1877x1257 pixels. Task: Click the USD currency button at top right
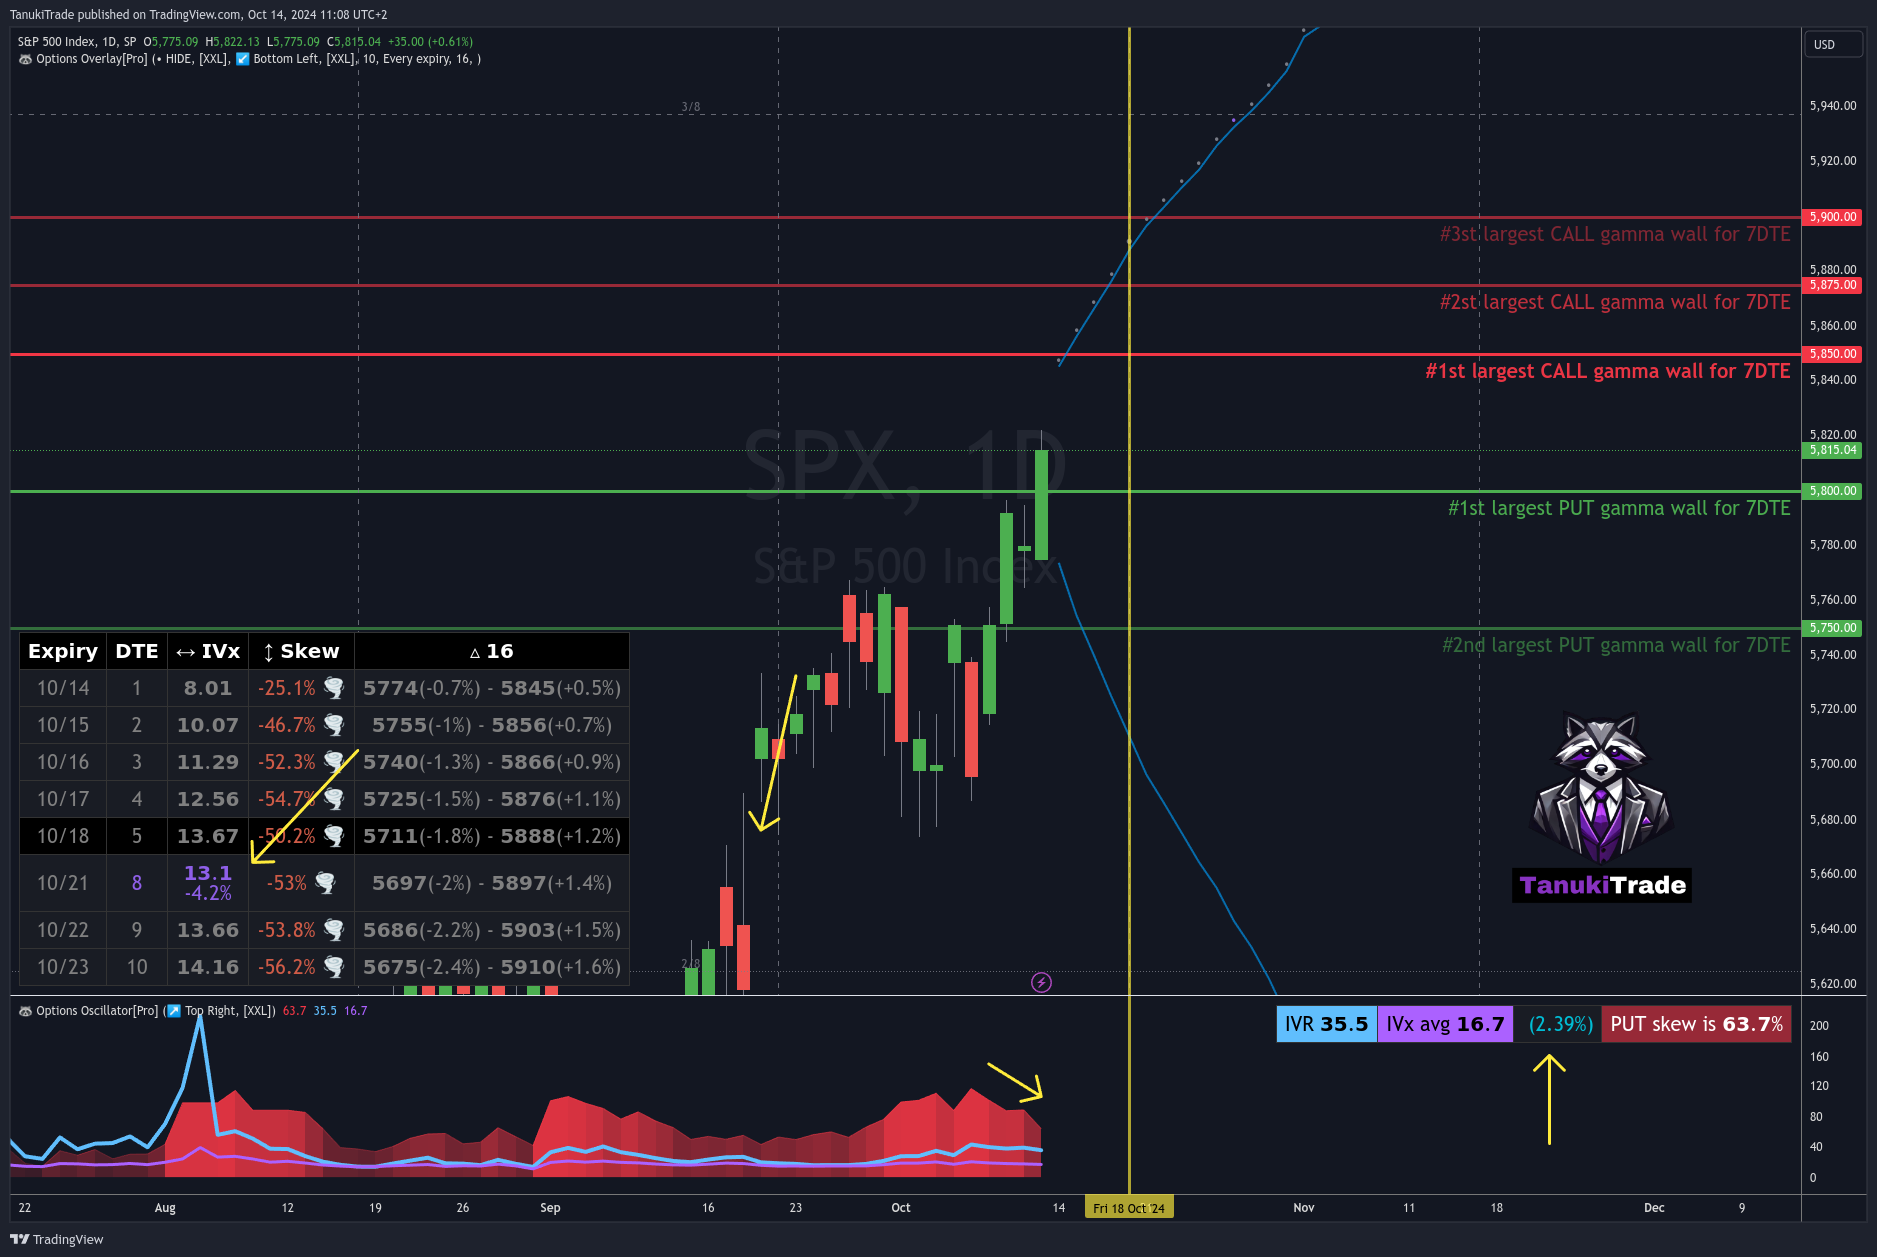pyautogui.click(x=1834, y=44)
